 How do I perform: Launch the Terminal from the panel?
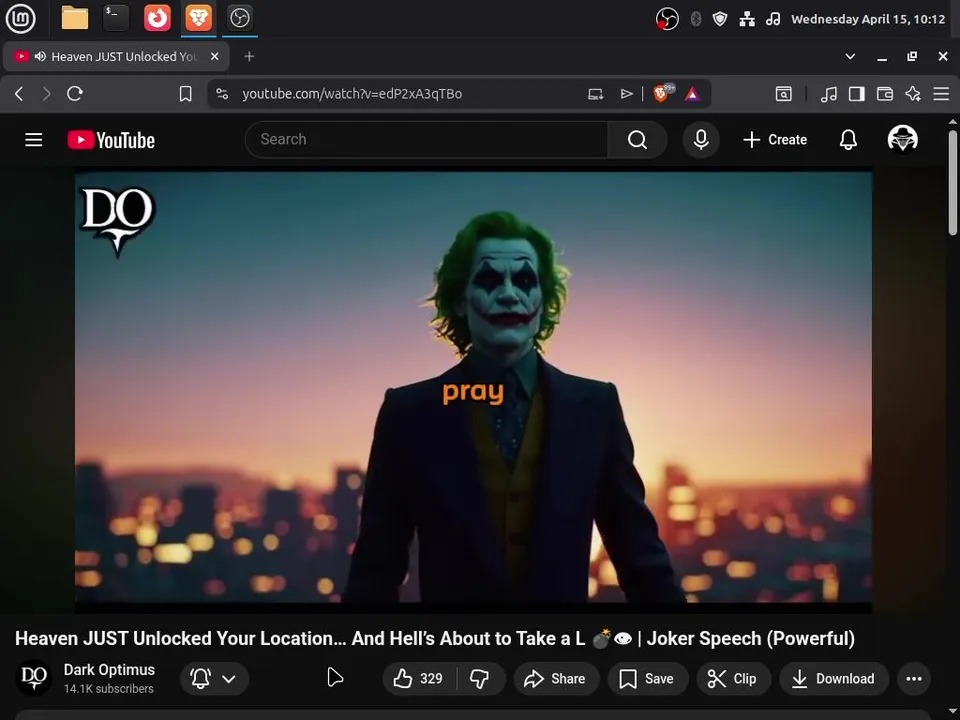click(116, 18)
